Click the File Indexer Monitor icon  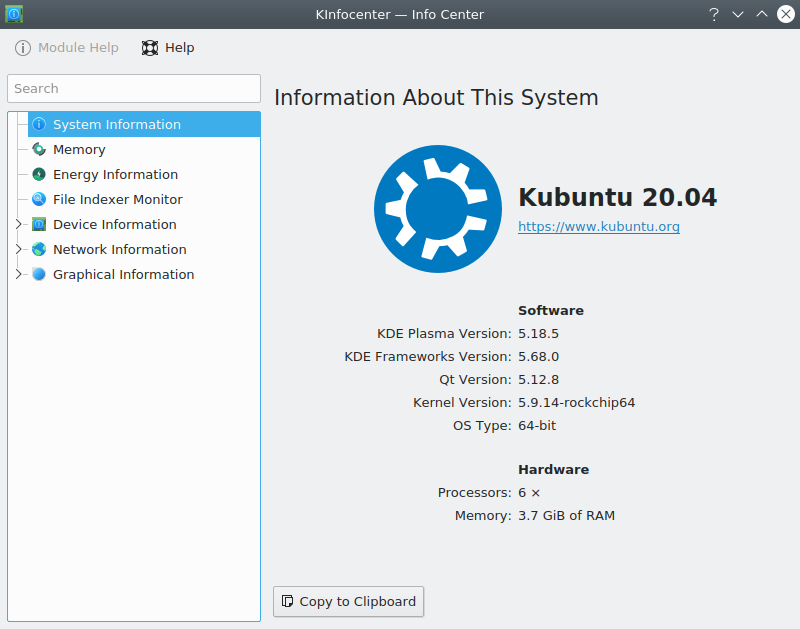click(x=39, y=200)
